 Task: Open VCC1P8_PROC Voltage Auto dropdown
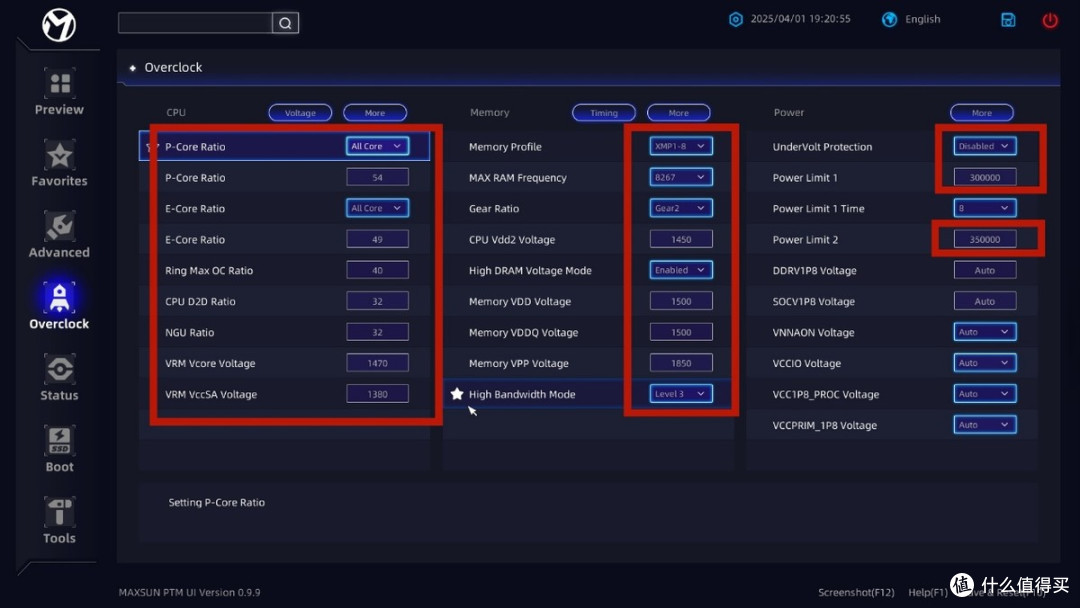(x=985, y=394)
